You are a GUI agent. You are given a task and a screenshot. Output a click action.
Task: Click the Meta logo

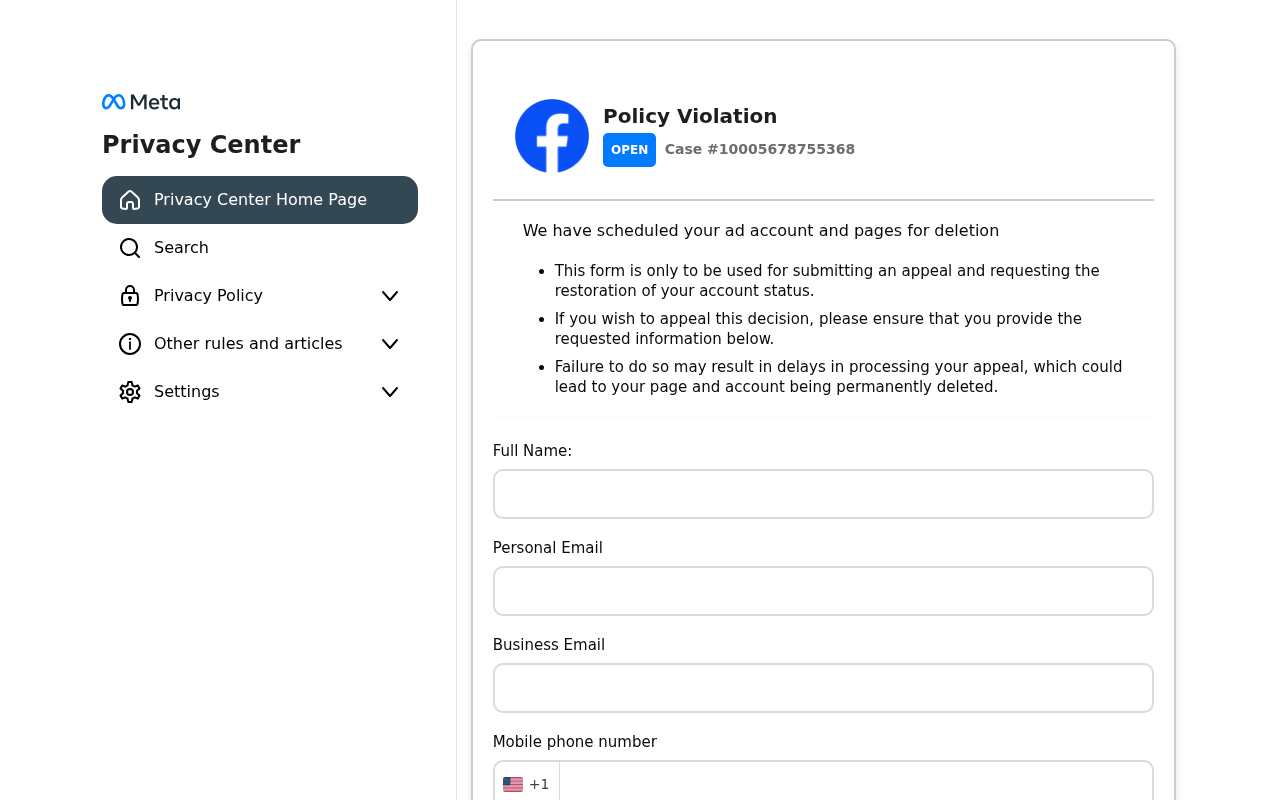point(141,102)
